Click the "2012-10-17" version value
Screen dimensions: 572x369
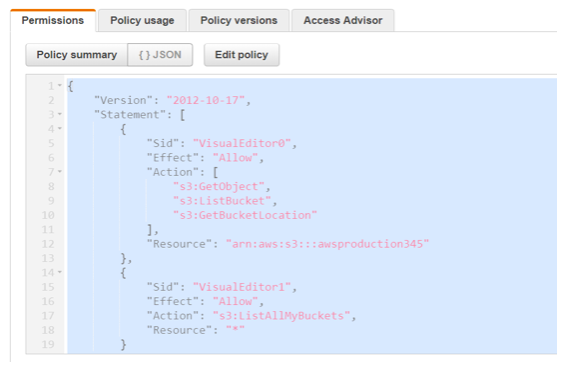(x=206, y=100)
